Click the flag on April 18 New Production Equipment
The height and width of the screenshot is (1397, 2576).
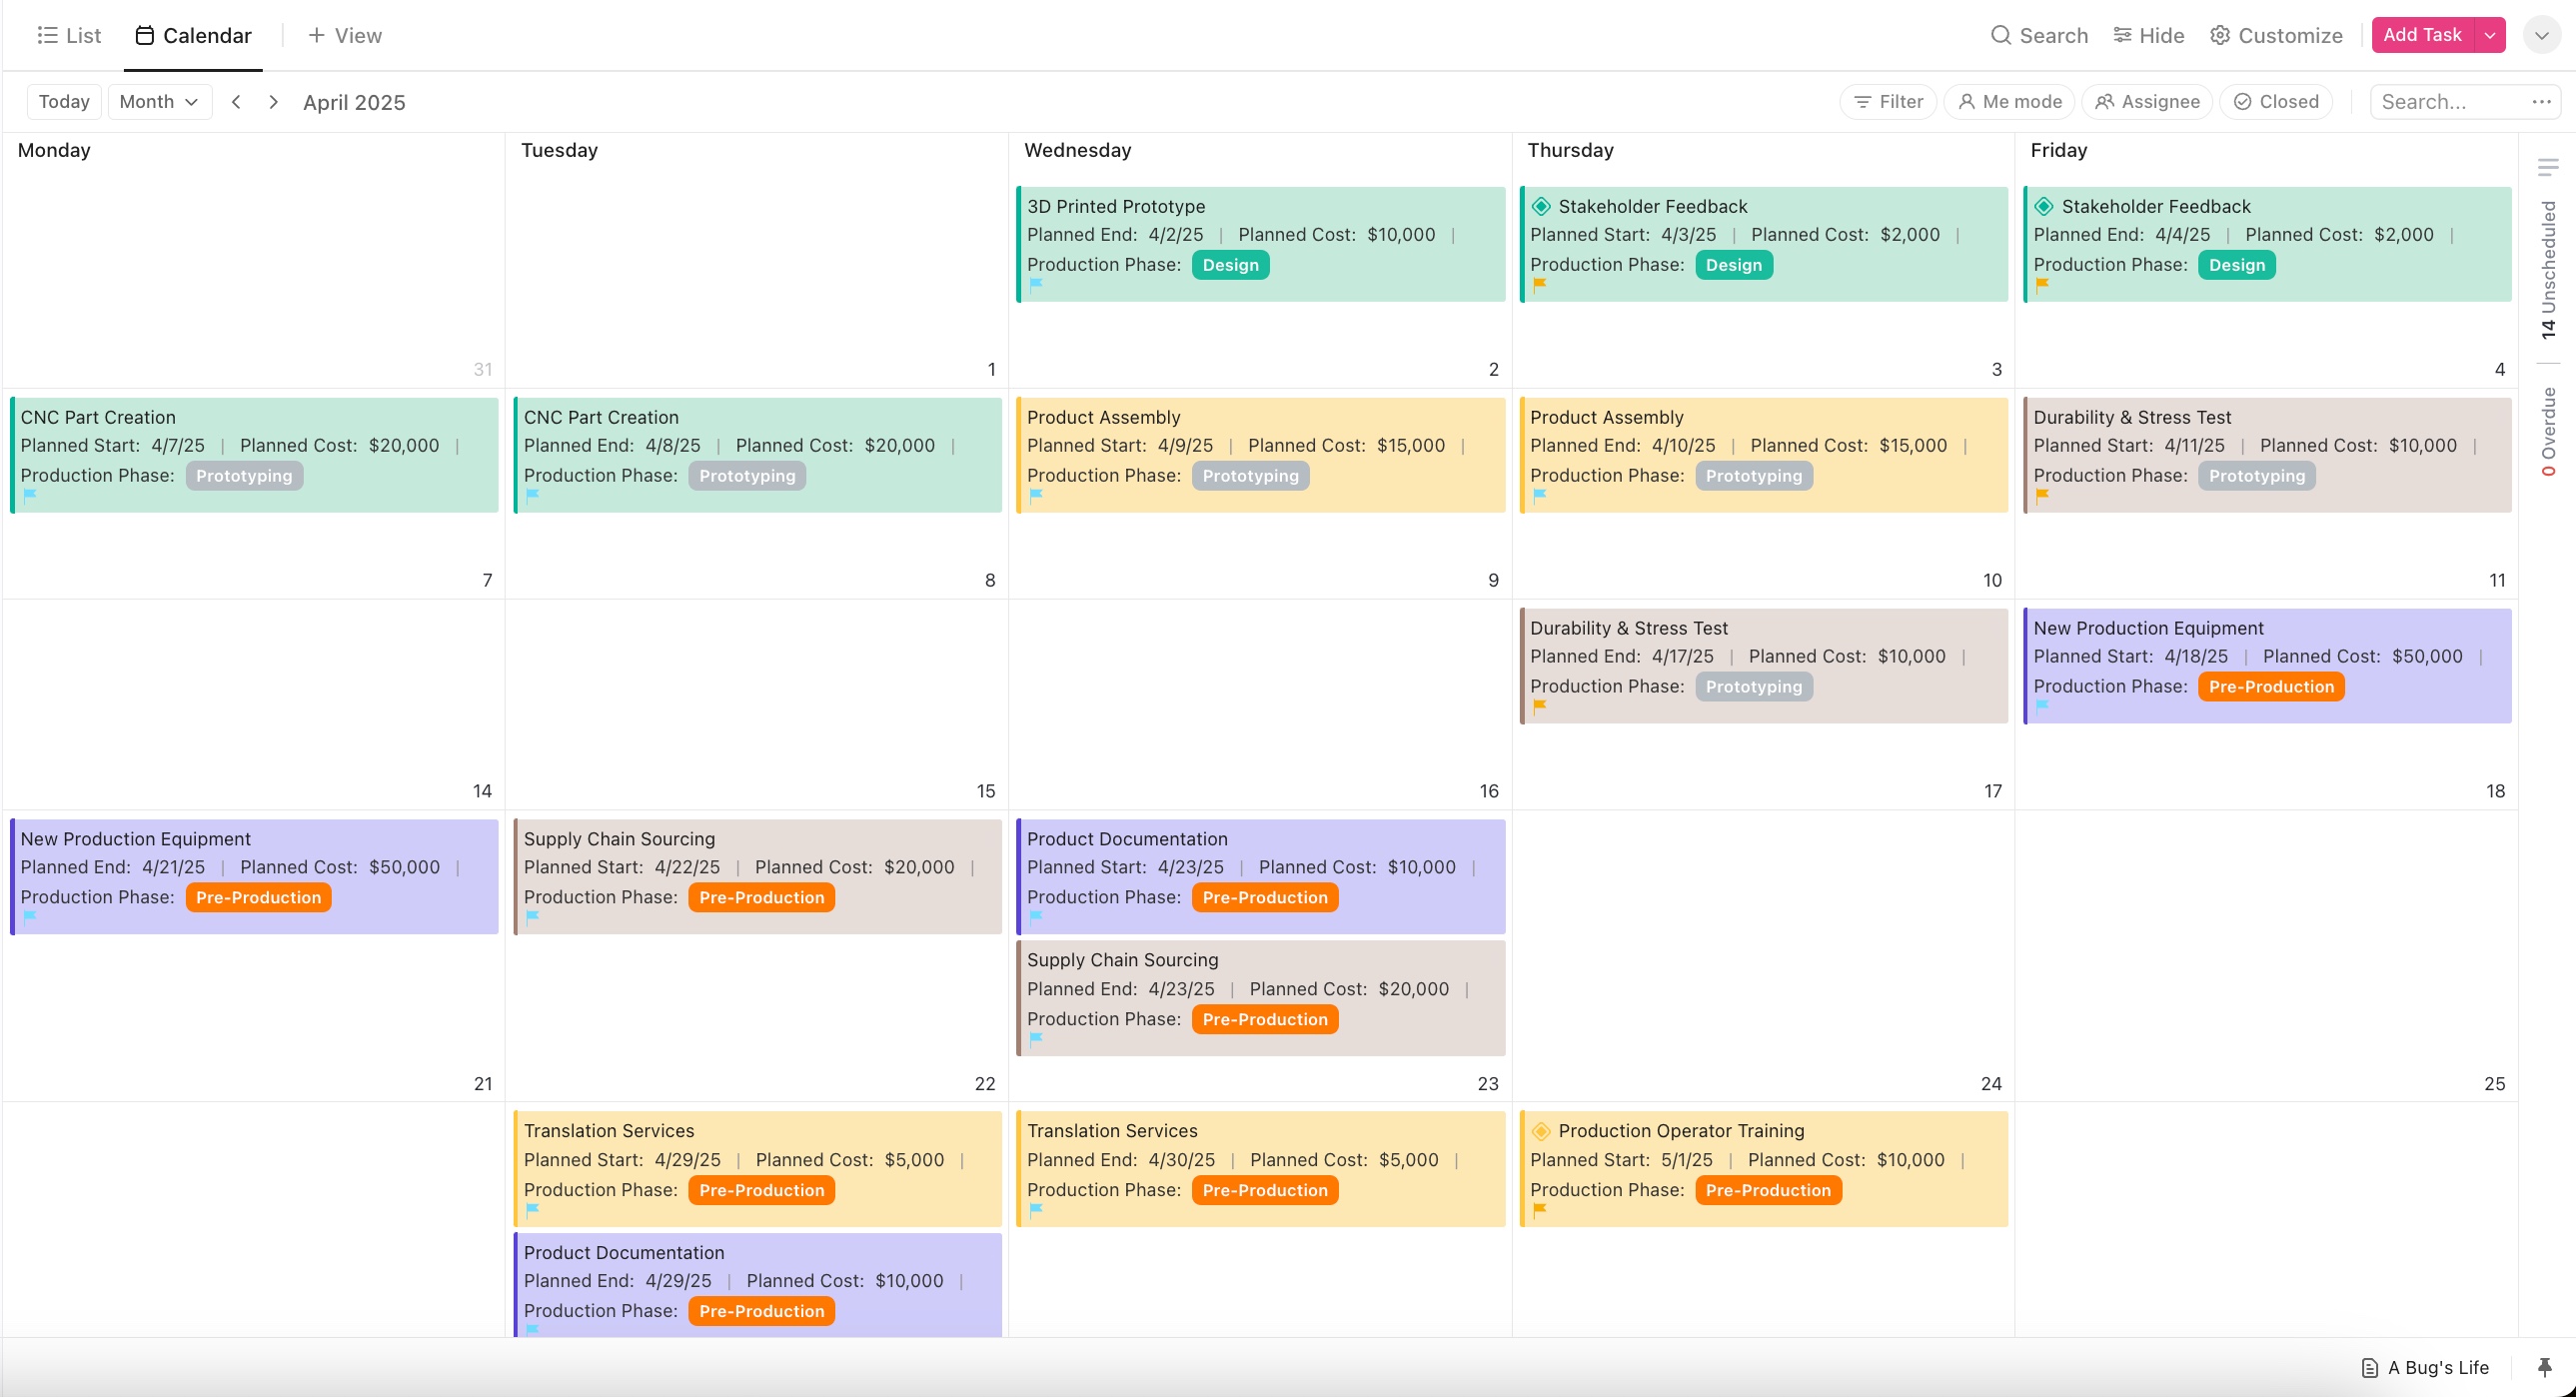2042,707
